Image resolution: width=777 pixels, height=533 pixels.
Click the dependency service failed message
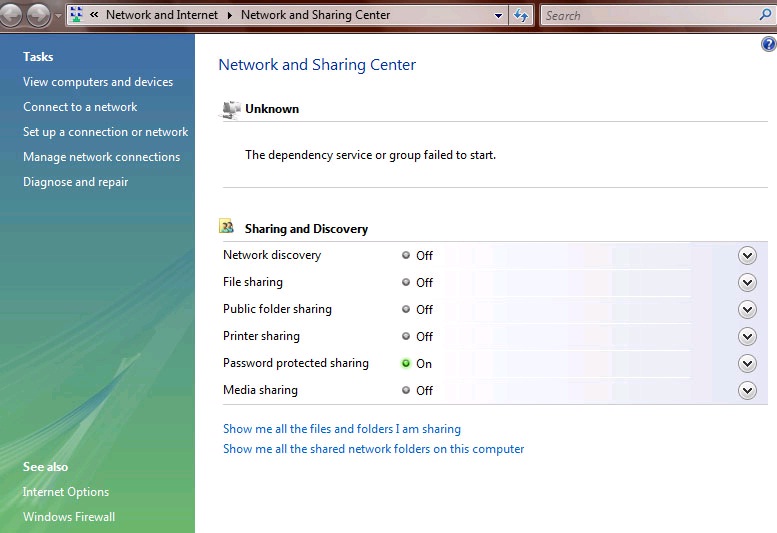370,155
